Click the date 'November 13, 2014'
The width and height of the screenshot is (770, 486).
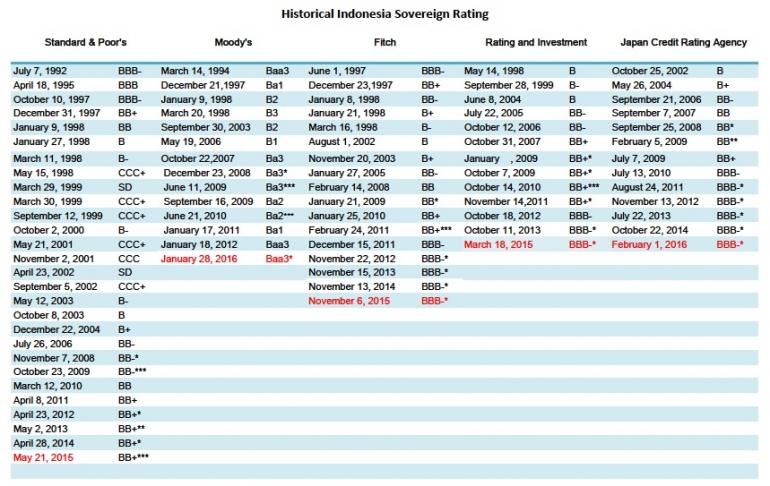(352, 286)
